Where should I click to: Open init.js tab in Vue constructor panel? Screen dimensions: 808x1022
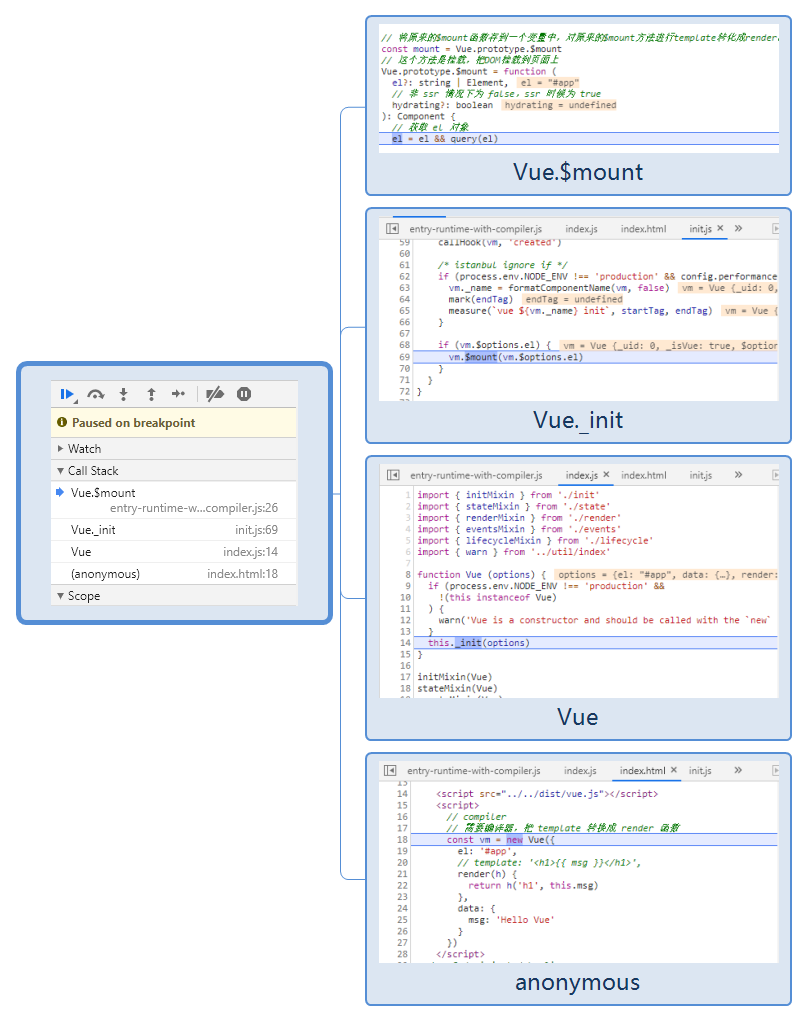700,475
